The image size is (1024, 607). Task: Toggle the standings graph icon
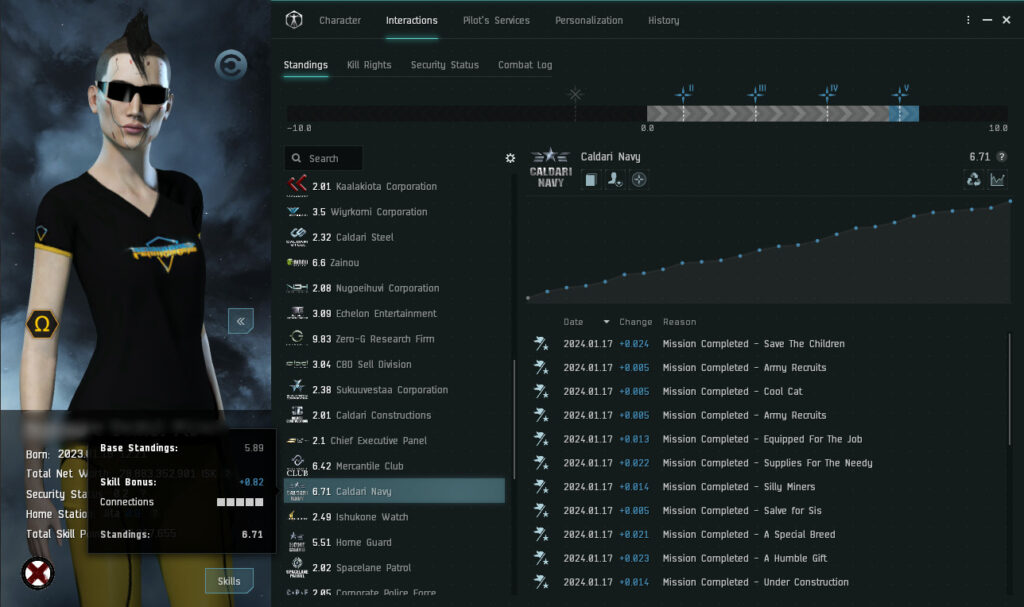click(x=997, y=179)
